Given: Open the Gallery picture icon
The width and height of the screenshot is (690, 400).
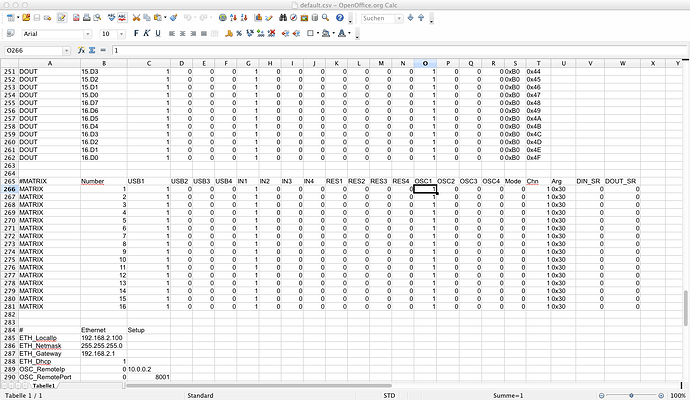Looking at the screenshot, I should 304,18.
